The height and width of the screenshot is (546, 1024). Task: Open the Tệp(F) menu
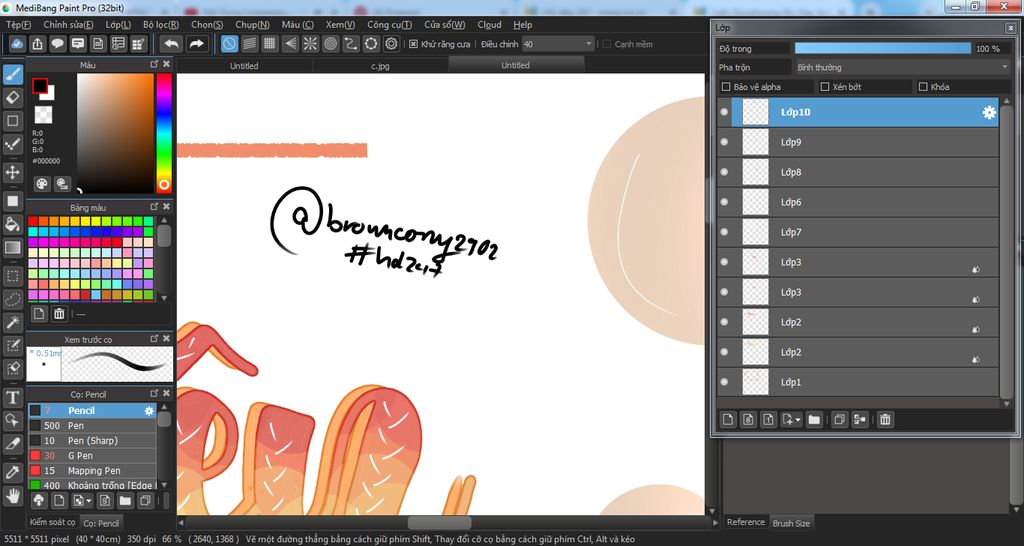coord(18,25)
